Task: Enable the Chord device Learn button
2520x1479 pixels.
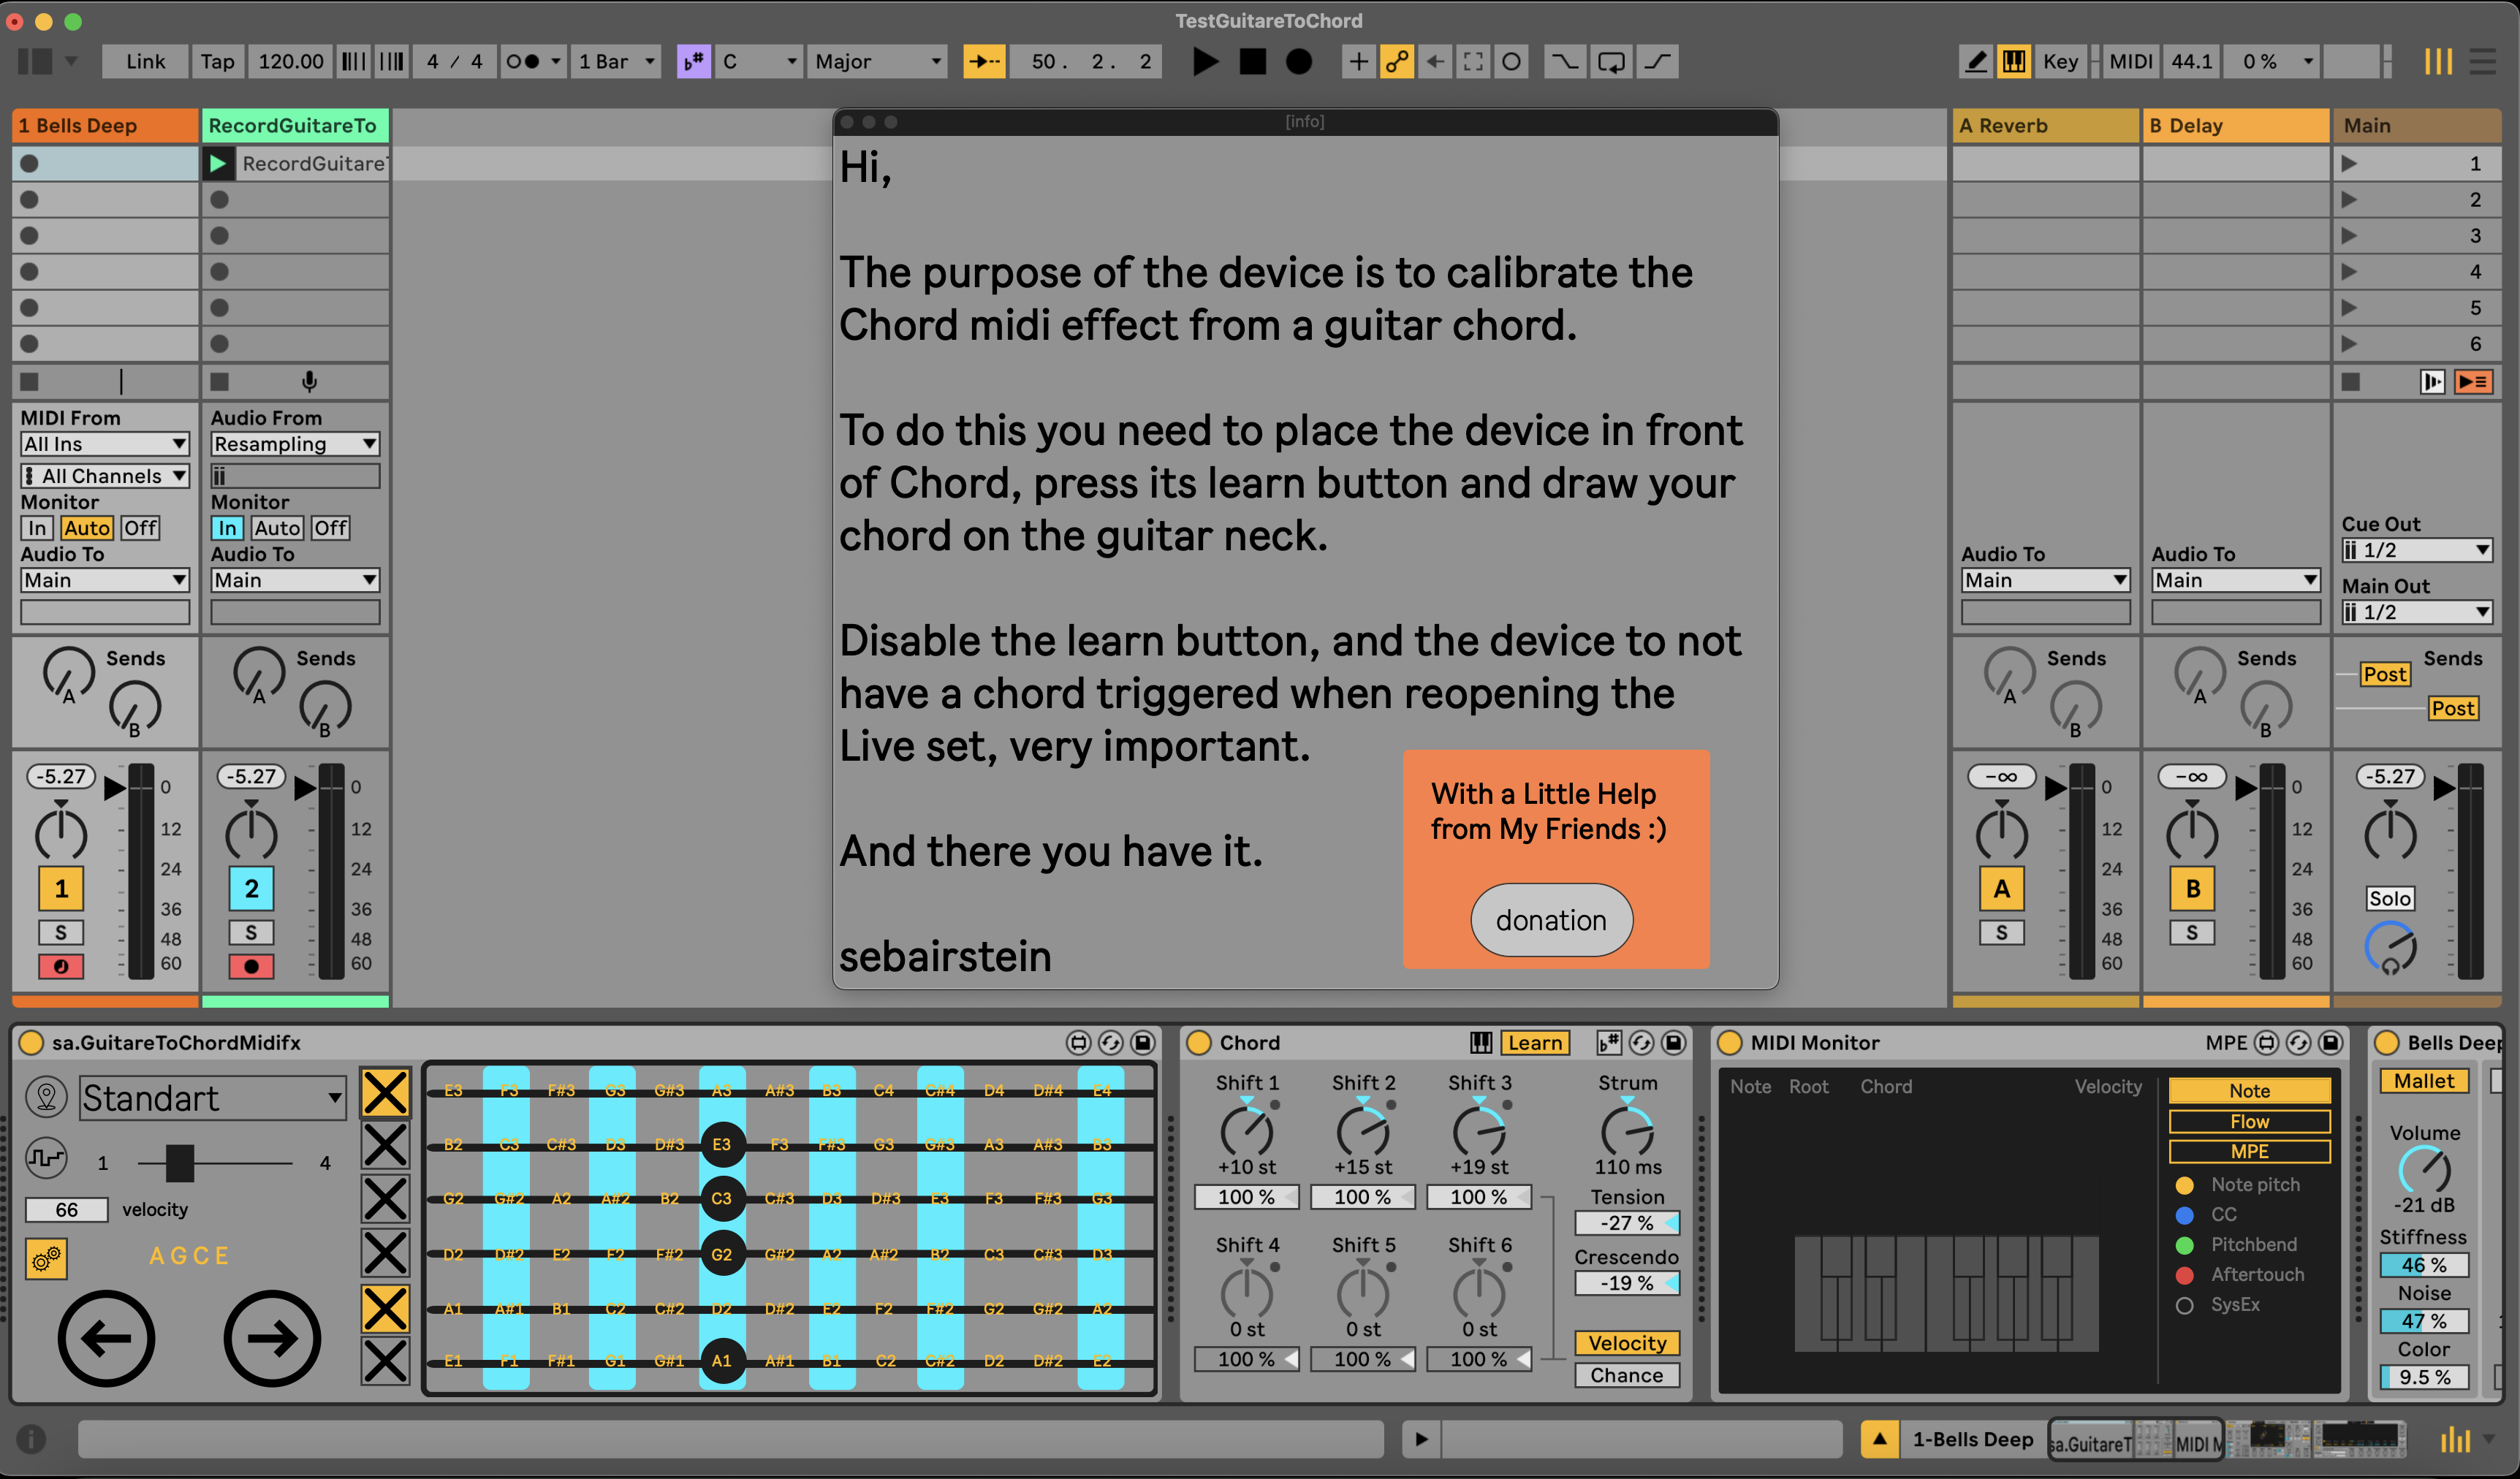Action: pos(1534,1043)
